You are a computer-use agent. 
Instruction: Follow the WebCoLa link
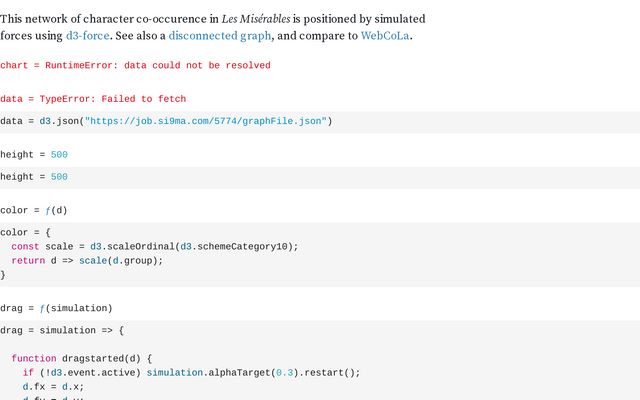[x=385, y=36]
